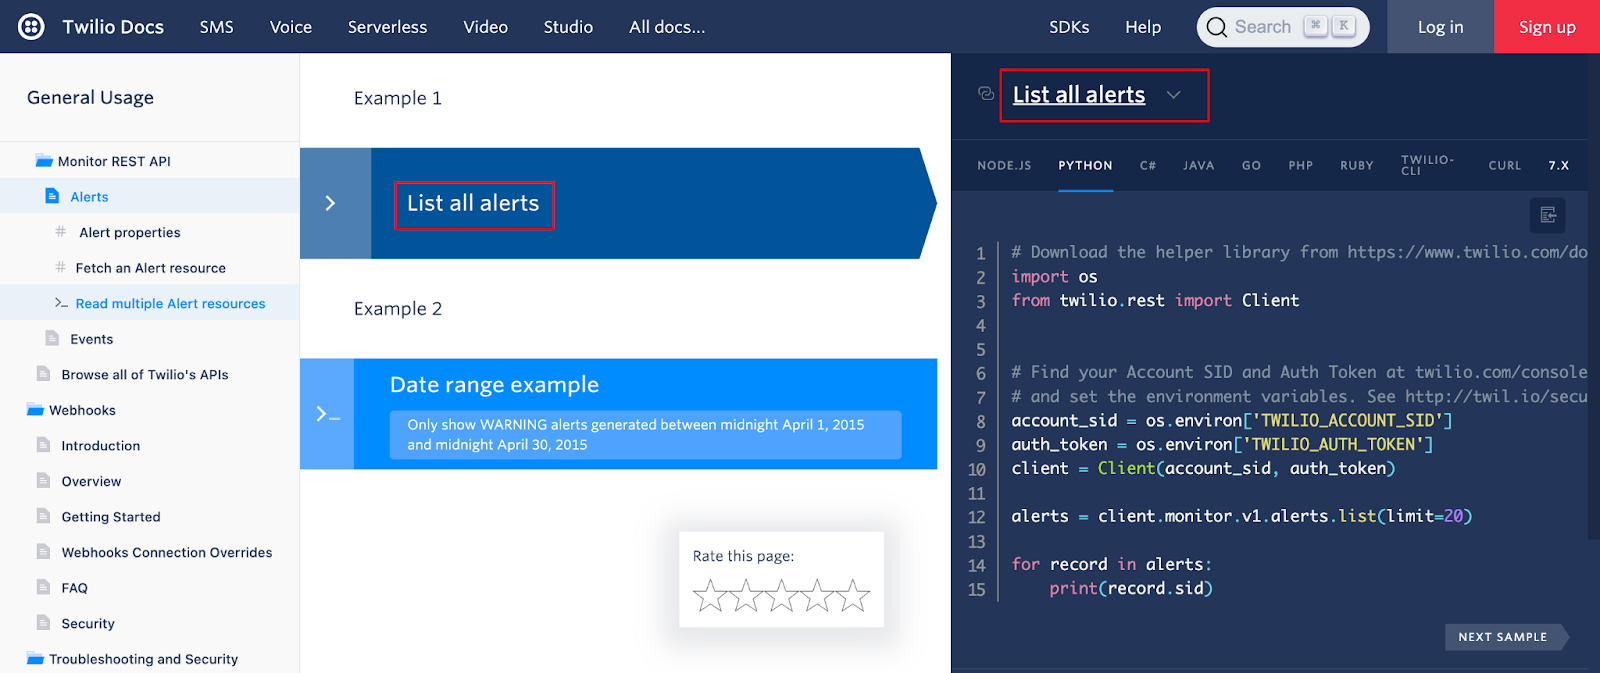Open Read multiple Alert resources link

[170, 304]
